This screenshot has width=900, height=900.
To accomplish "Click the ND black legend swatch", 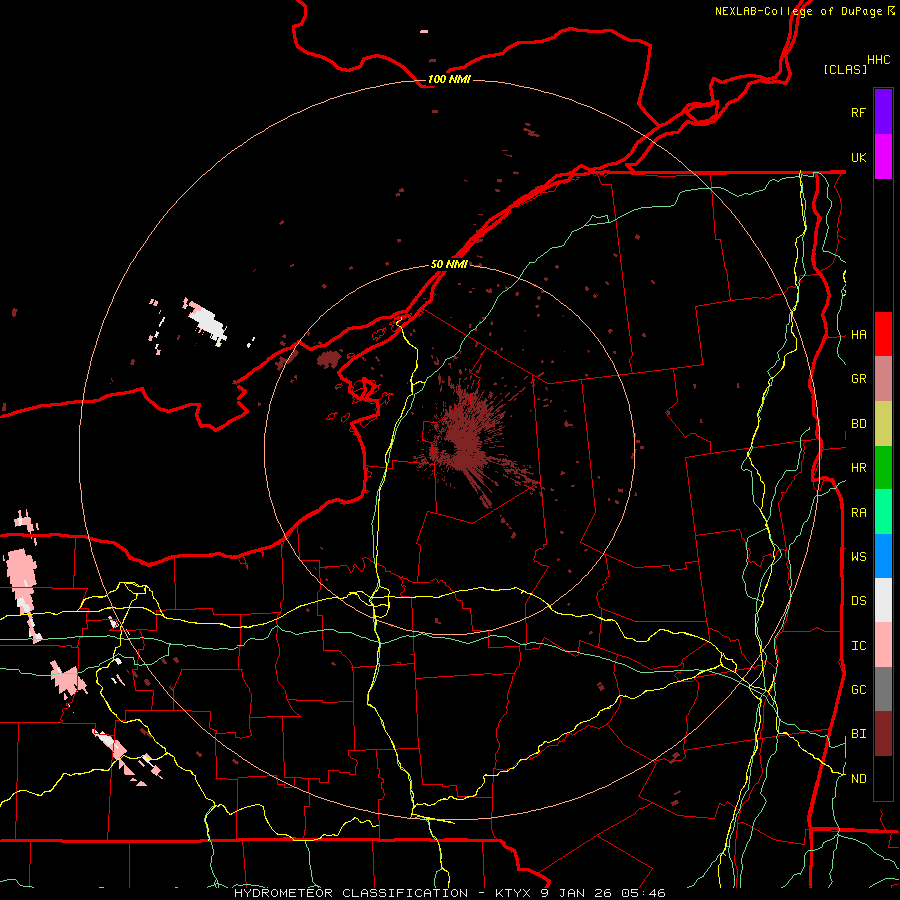I will [x=883, y=778].
